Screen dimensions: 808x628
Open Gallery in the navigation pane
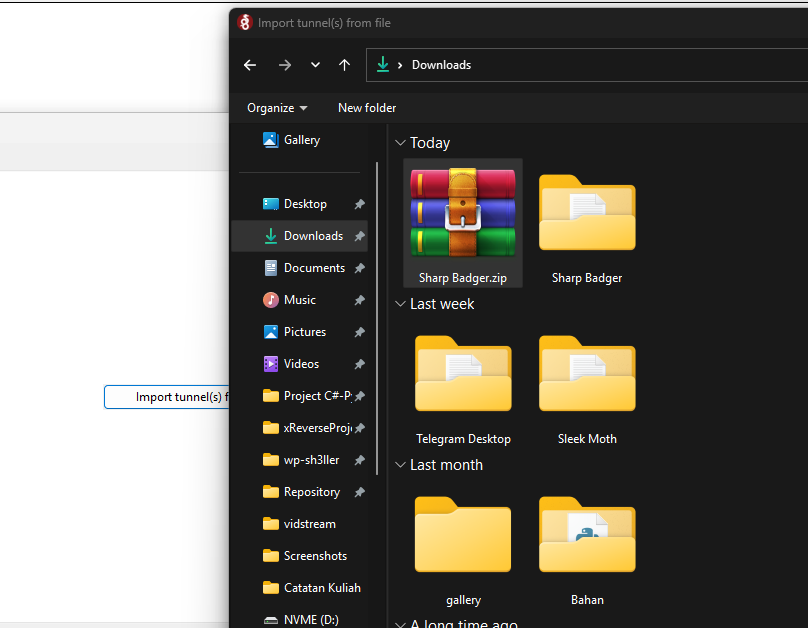coord(301,140)
